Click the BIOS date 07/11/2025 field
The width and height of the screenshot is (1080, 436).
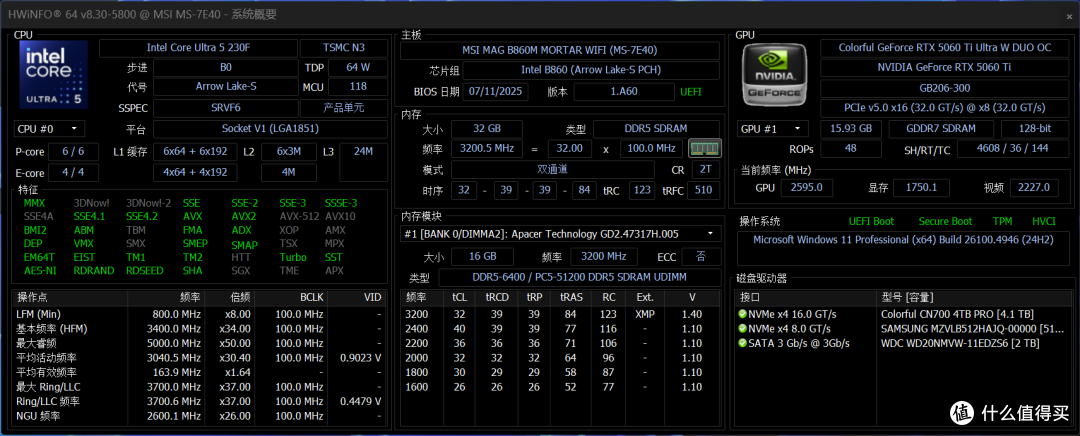point(496,91)
